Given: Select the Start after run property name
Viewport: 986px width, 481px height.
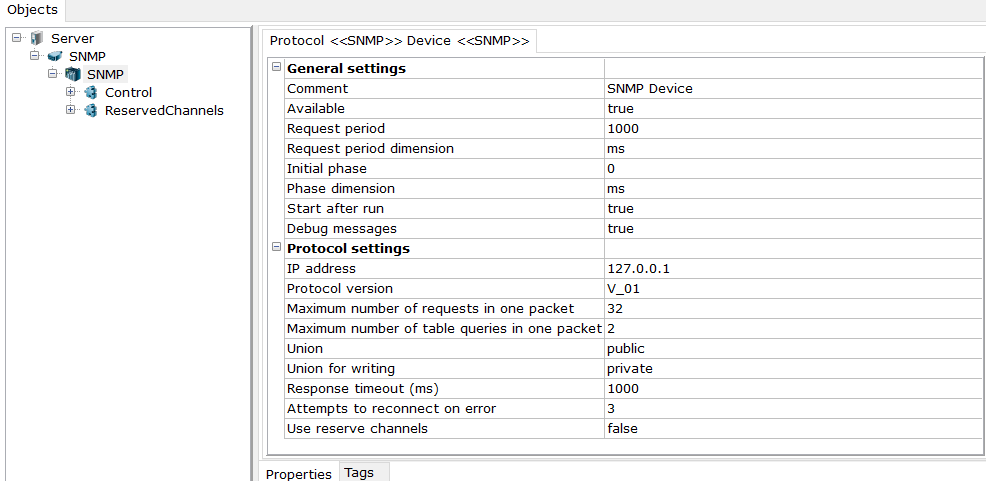Looking at the screenshot, I should 335,209.
